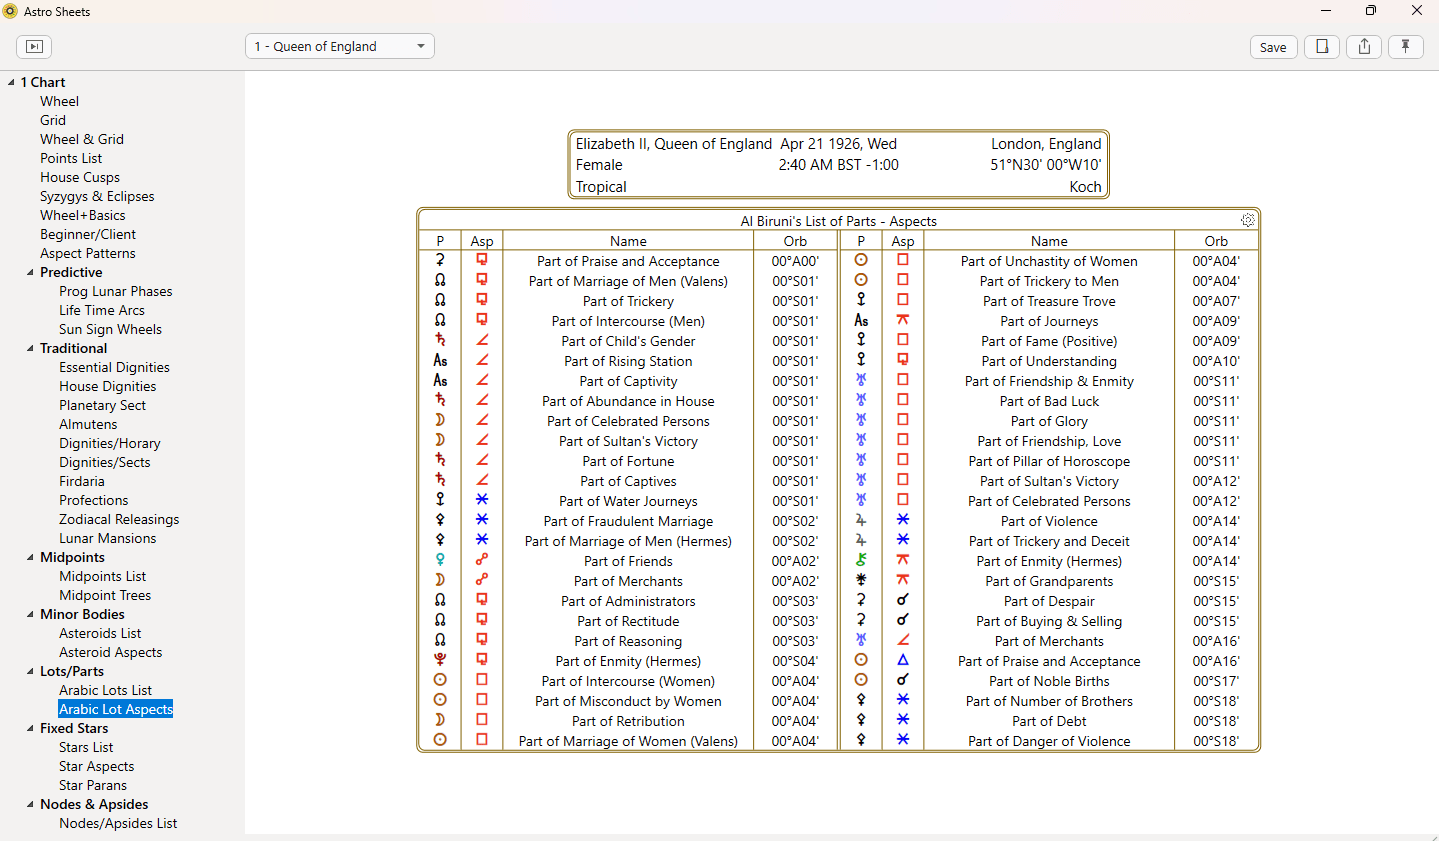Click the Koch house system label
This screenshot has height=841, width=1439.
1085,187
